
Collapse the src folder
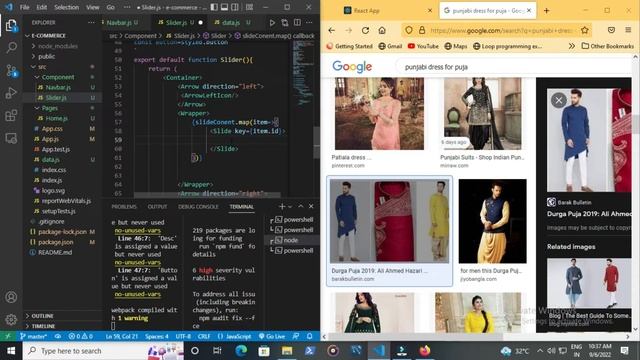(42, 67)
